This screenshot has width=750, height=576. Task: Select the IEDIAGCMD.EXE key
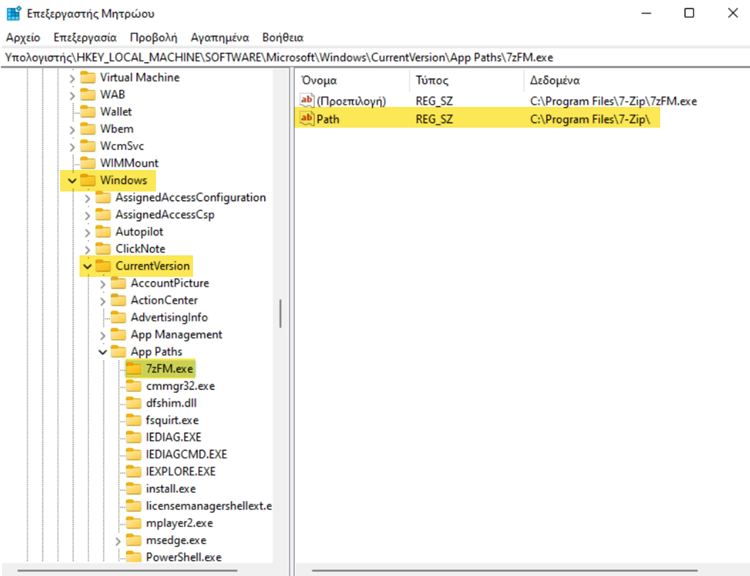(x=186, y=454)
